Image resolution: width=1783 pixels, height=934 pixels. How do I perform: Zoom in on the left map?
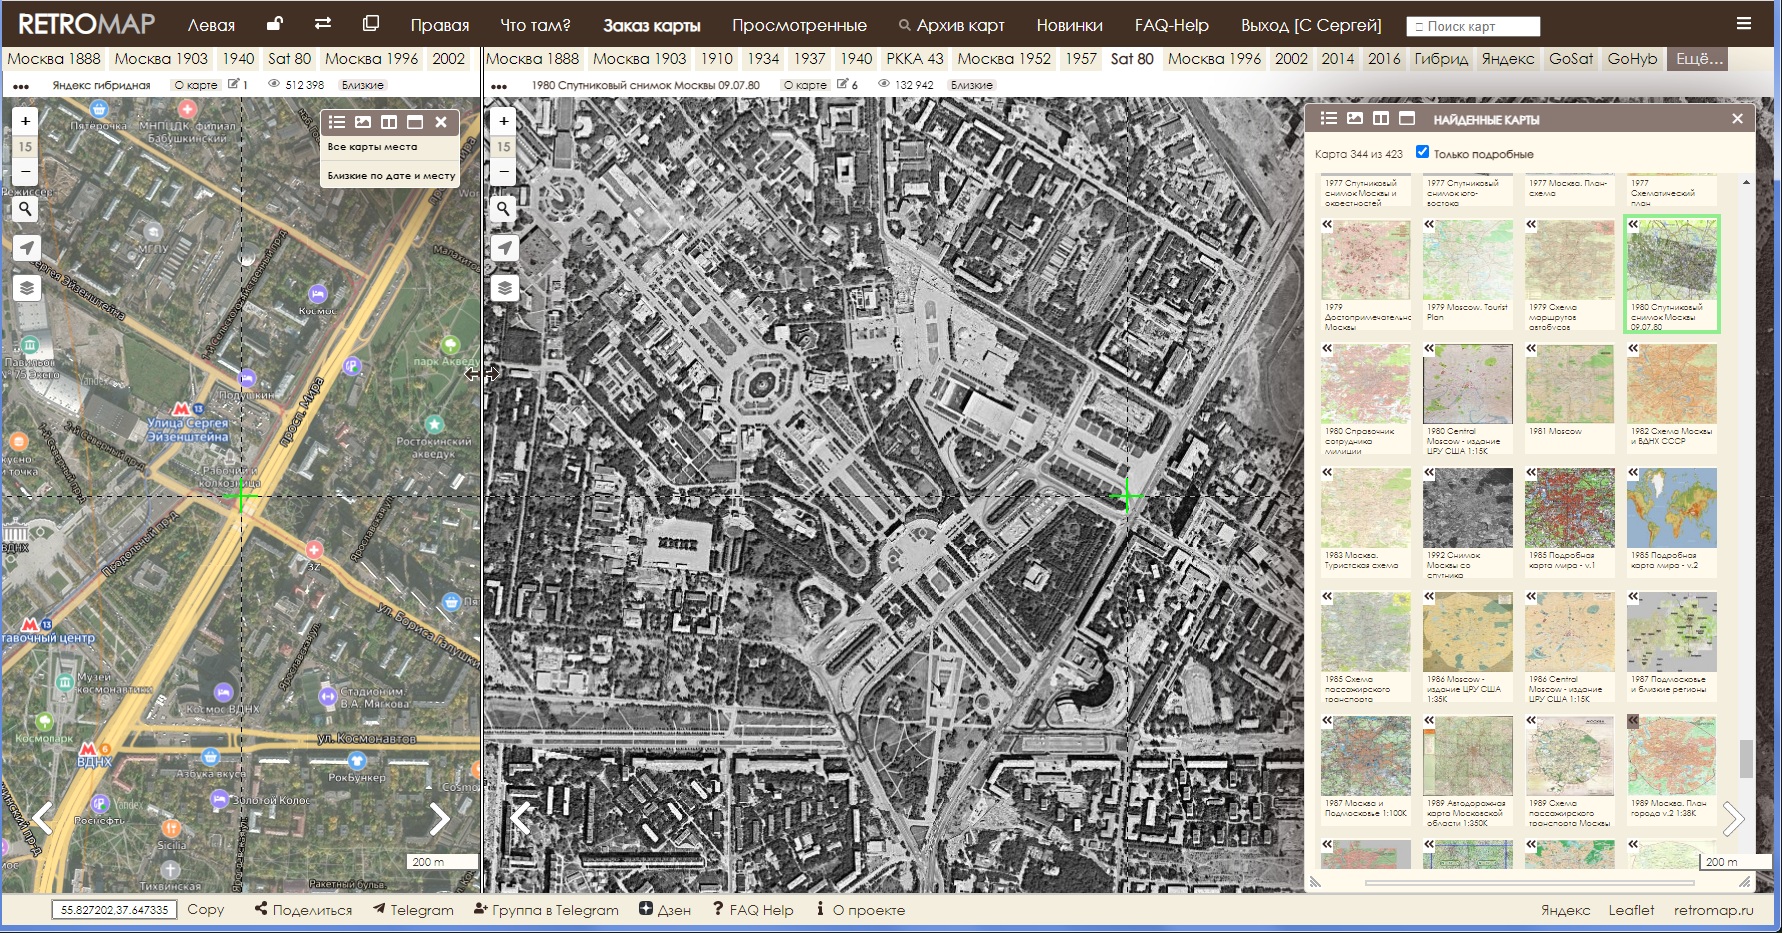point(26,121)
